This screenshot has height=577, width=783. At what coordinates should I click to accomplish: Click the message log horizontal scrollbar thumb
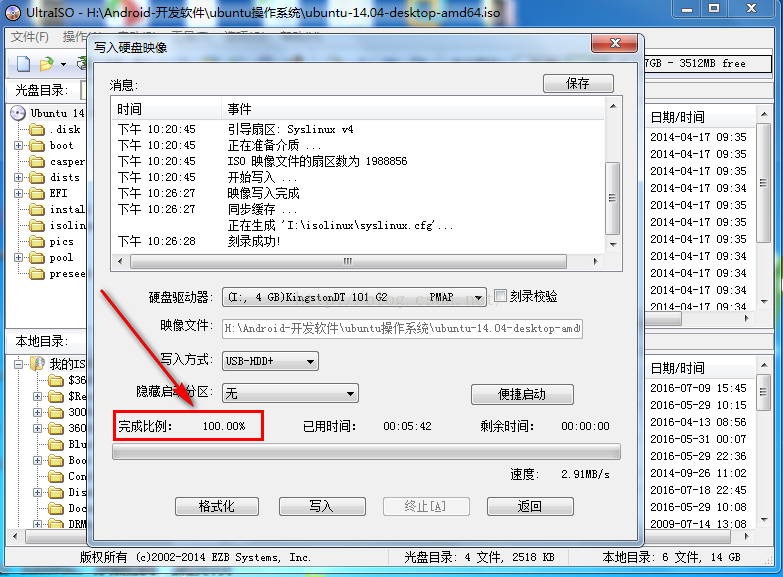coord(348,261)
